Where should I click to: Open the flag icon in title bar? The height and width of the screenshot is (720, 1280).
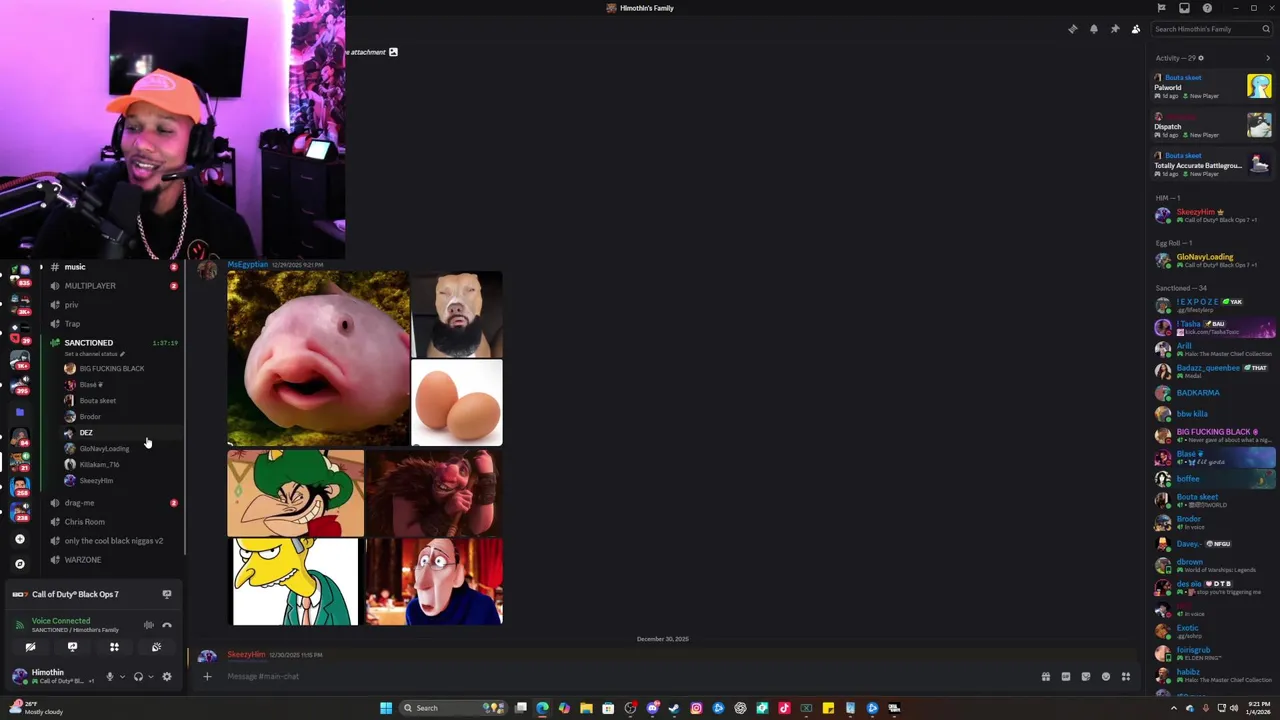[x=1161, y=8]
